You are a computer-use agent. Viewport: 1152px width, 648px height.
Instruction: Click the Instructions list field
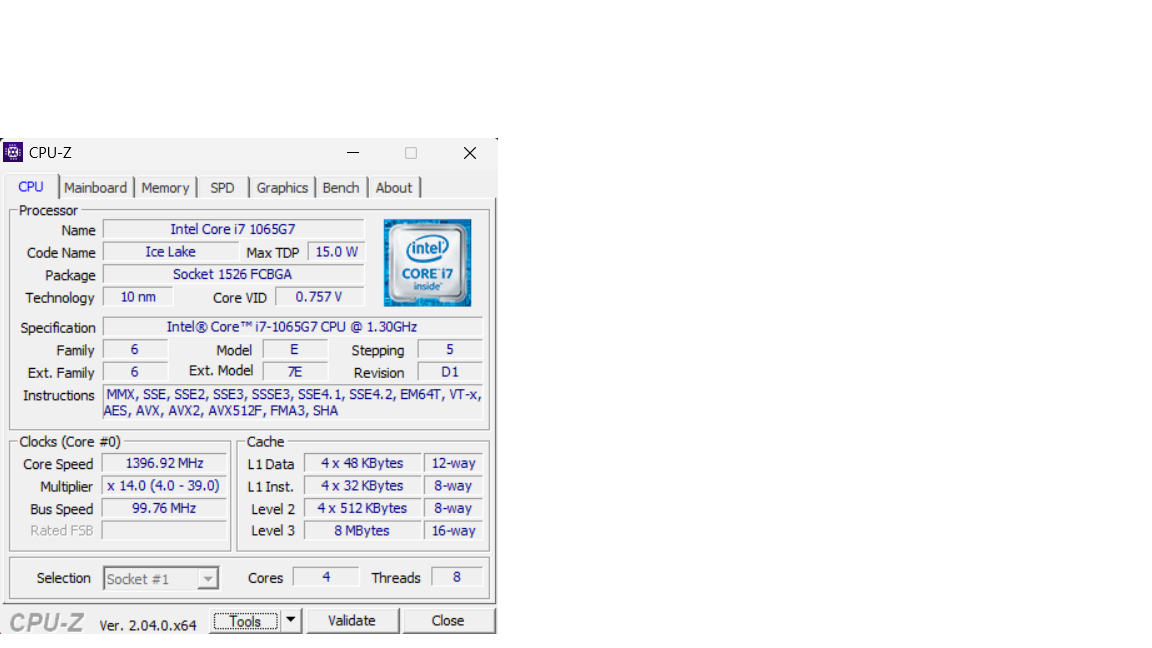(292, 403)
